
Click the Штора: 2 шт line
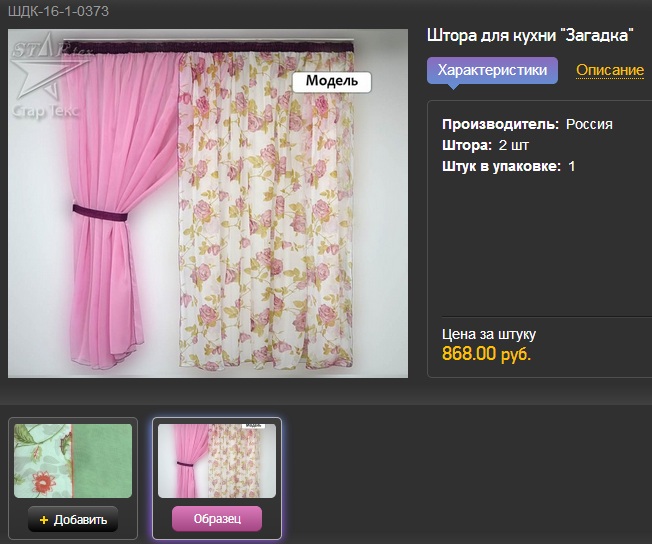coord(485,146)
